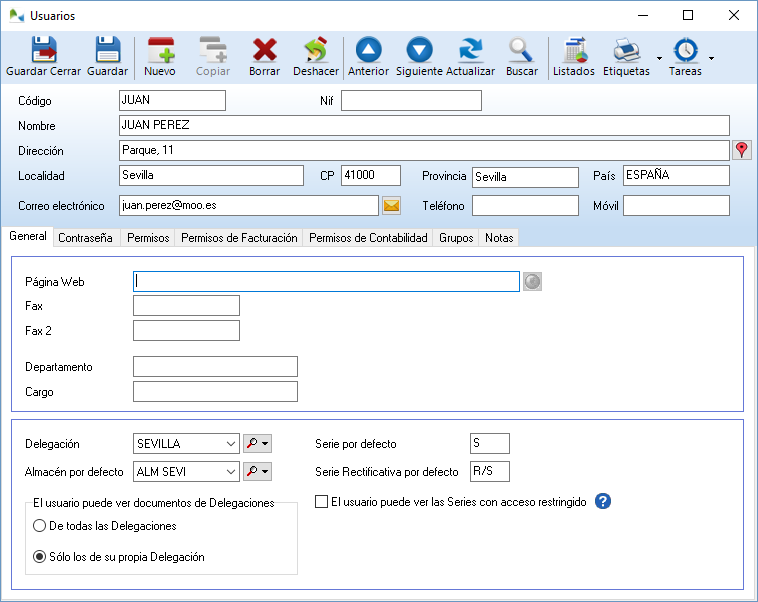
Task: Open the Permisos de Facturación tab
Action: pyautogui.click(x=239, y=238)
